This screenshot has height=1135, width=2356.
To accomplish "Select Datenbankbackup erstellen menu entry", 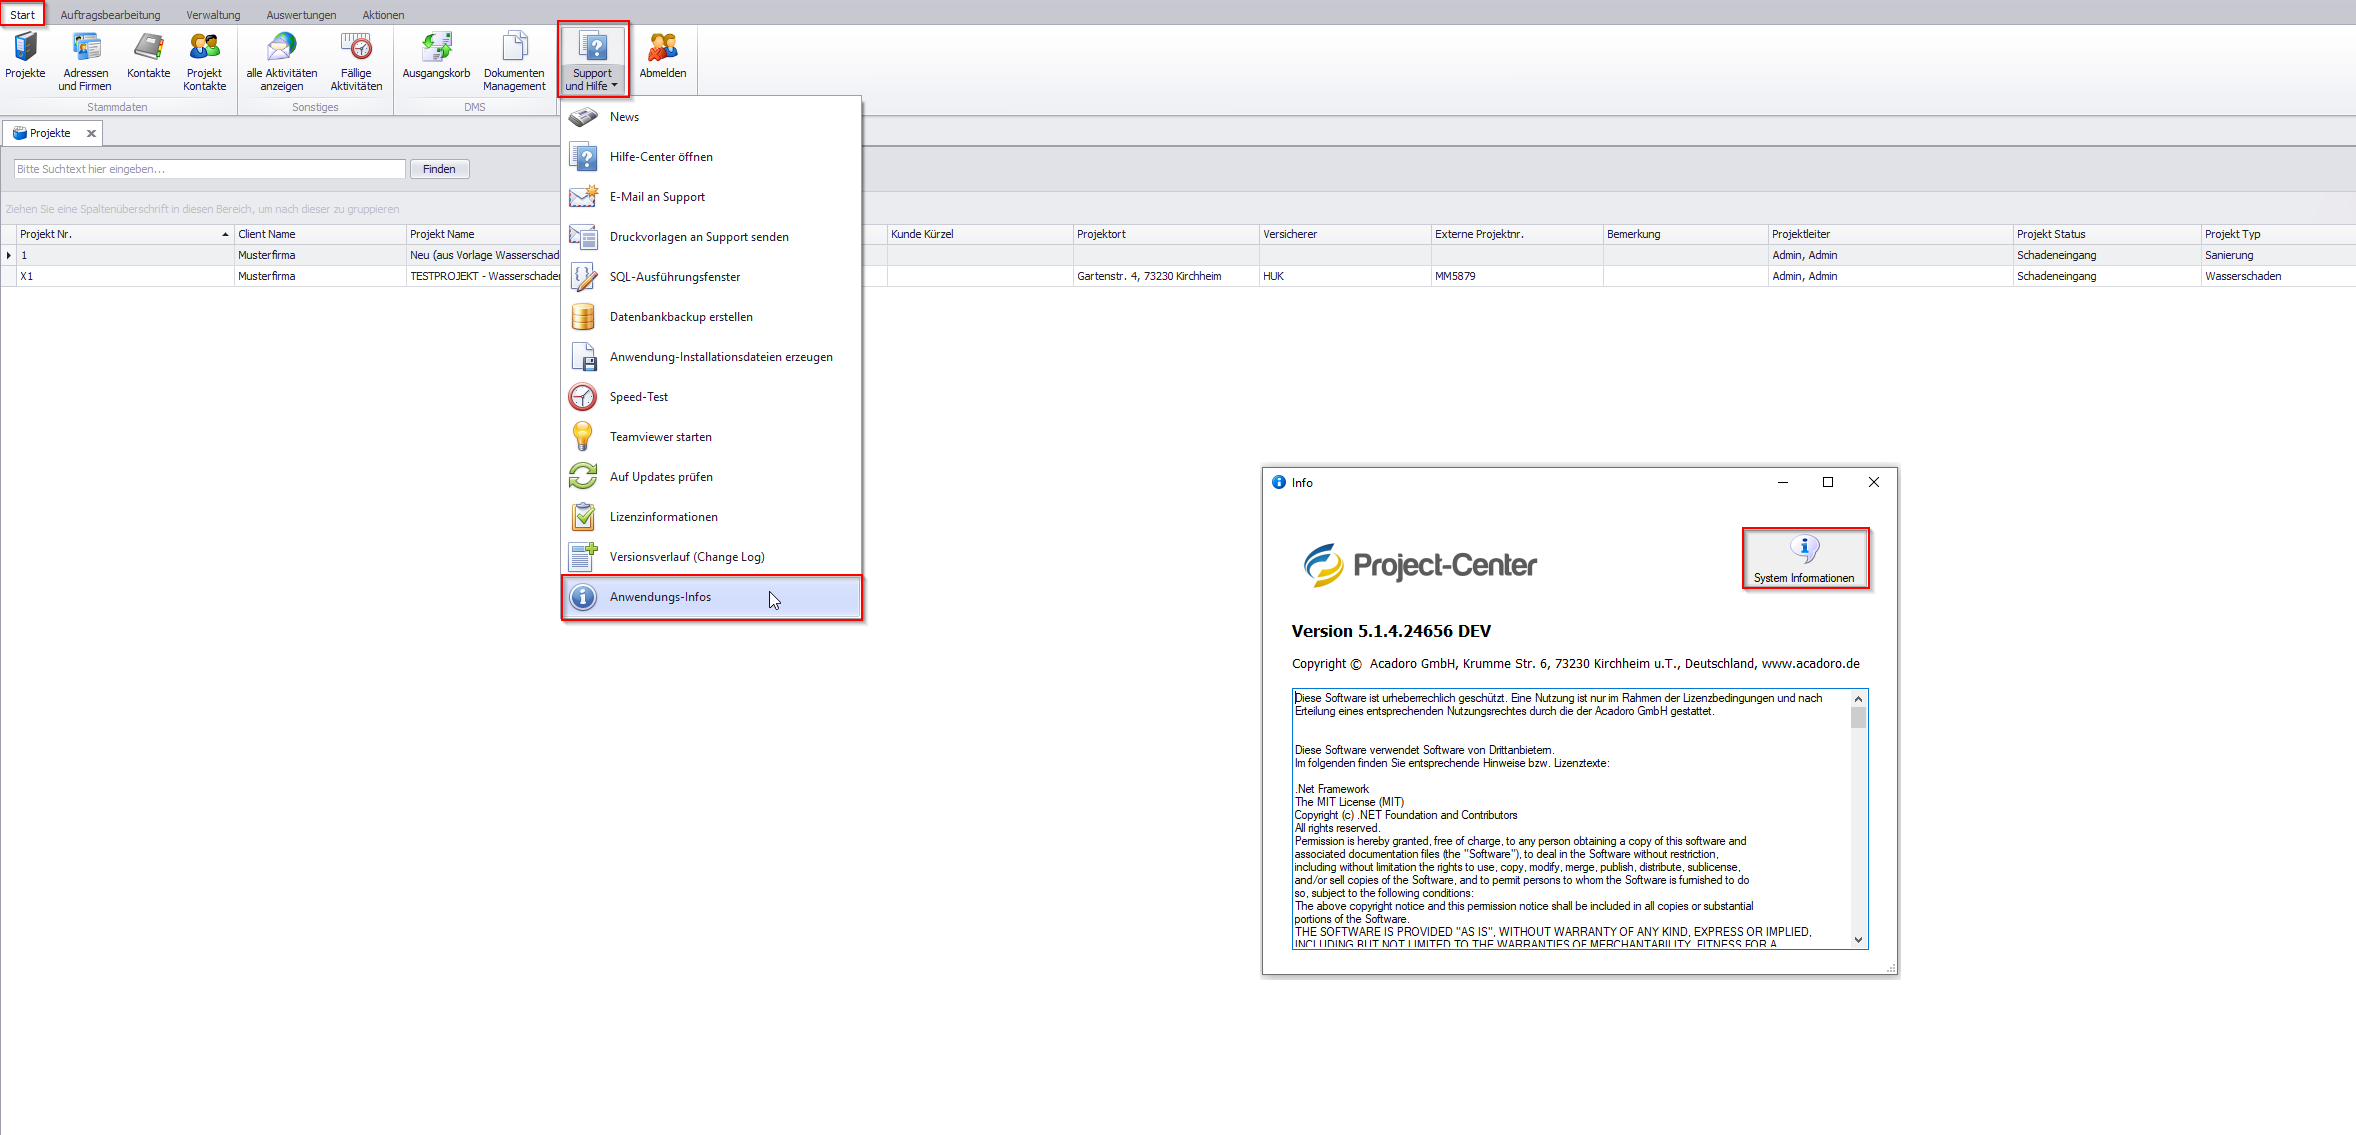I will [680, 317].
